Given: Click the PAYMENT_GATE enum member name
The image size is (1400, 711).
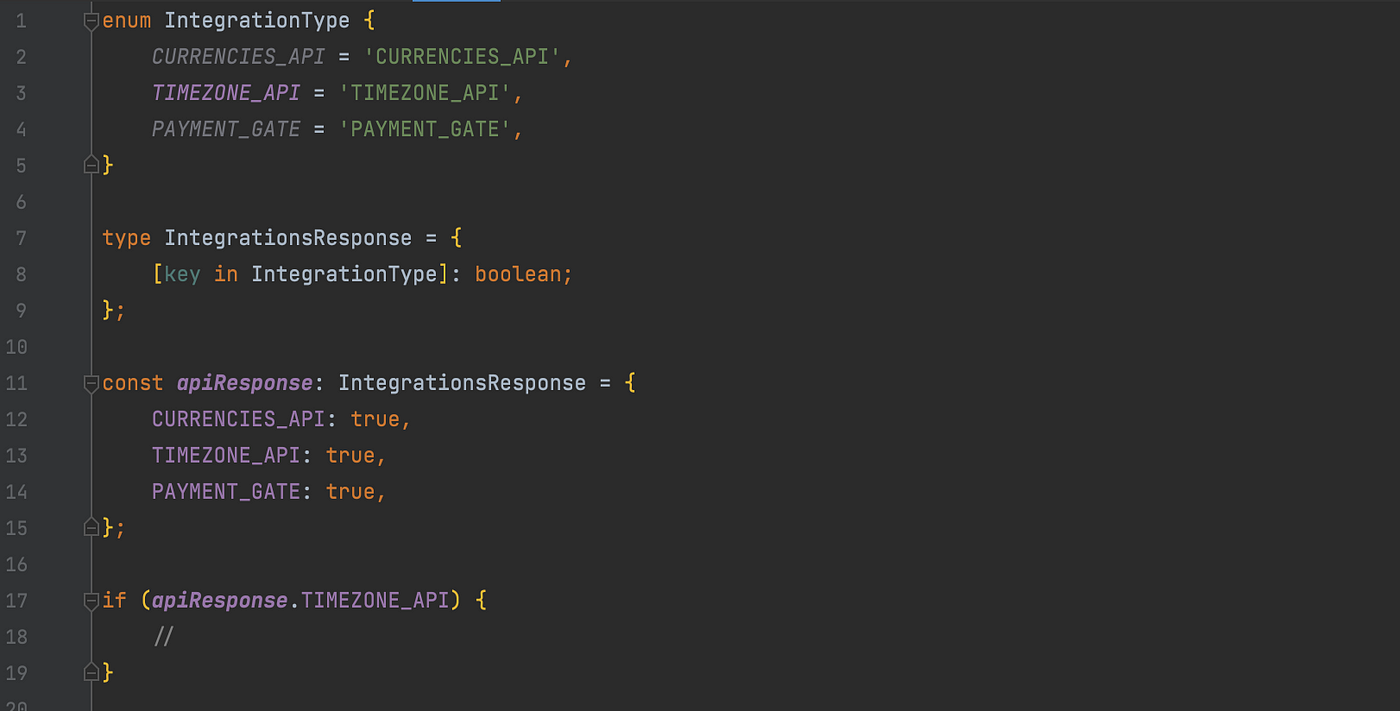Looking at the screenshot, I should point(226,129).
